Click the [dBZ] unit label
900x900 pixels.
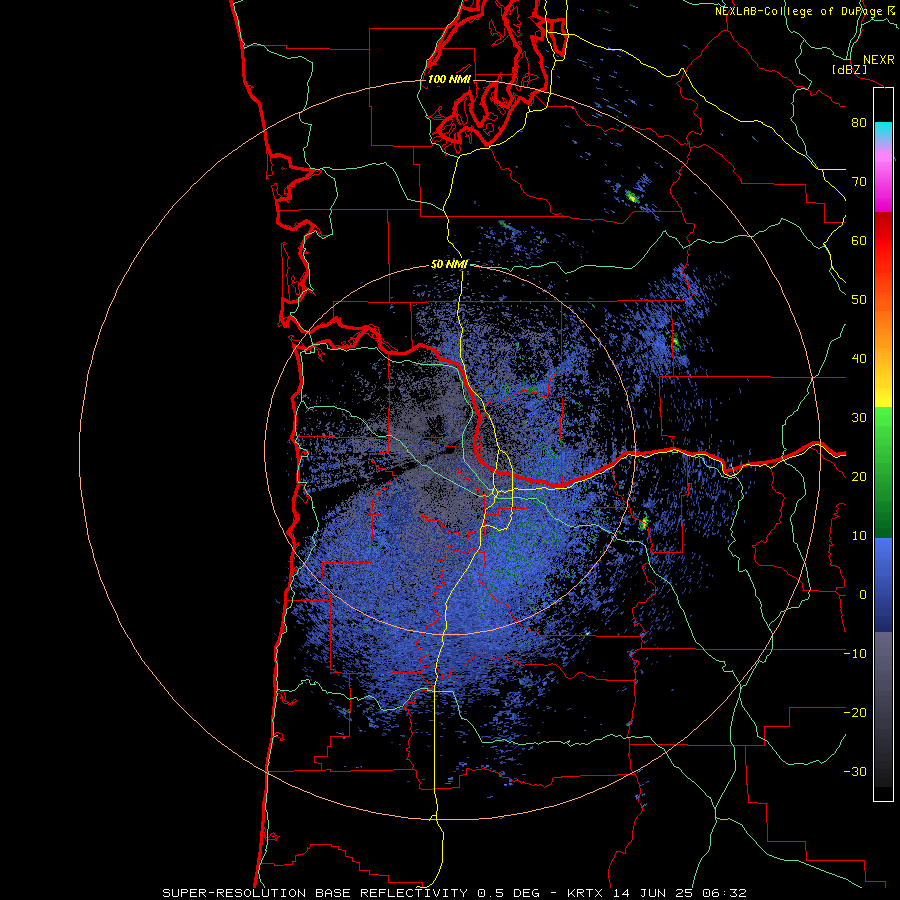849,69
